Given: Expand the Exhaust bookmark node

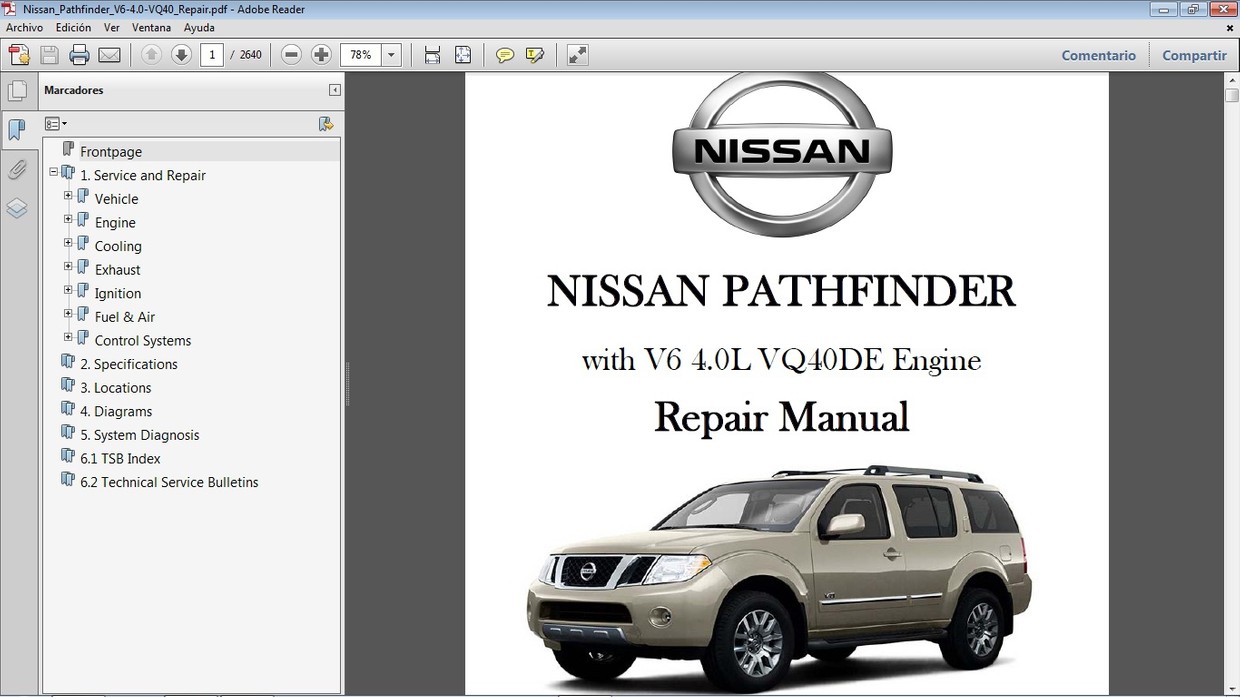Looking at the screenshot, I should pos(68,266).
